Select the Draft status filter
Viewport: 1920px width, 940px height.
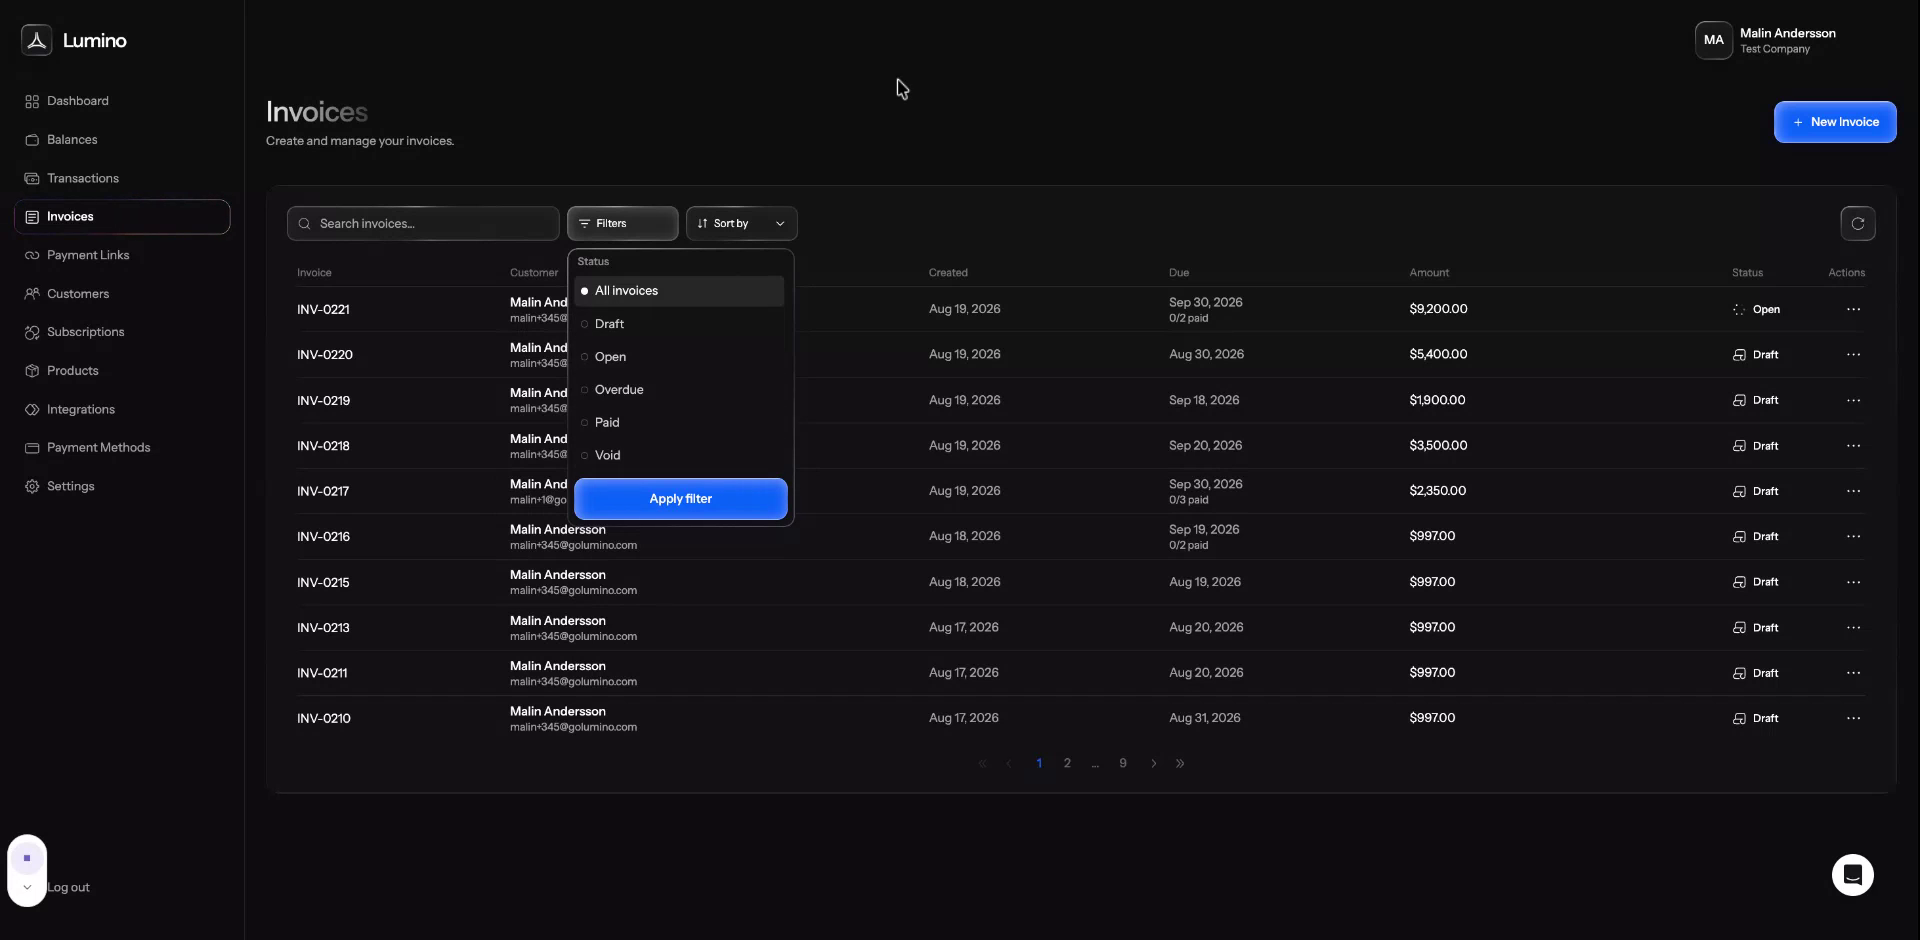679,324
